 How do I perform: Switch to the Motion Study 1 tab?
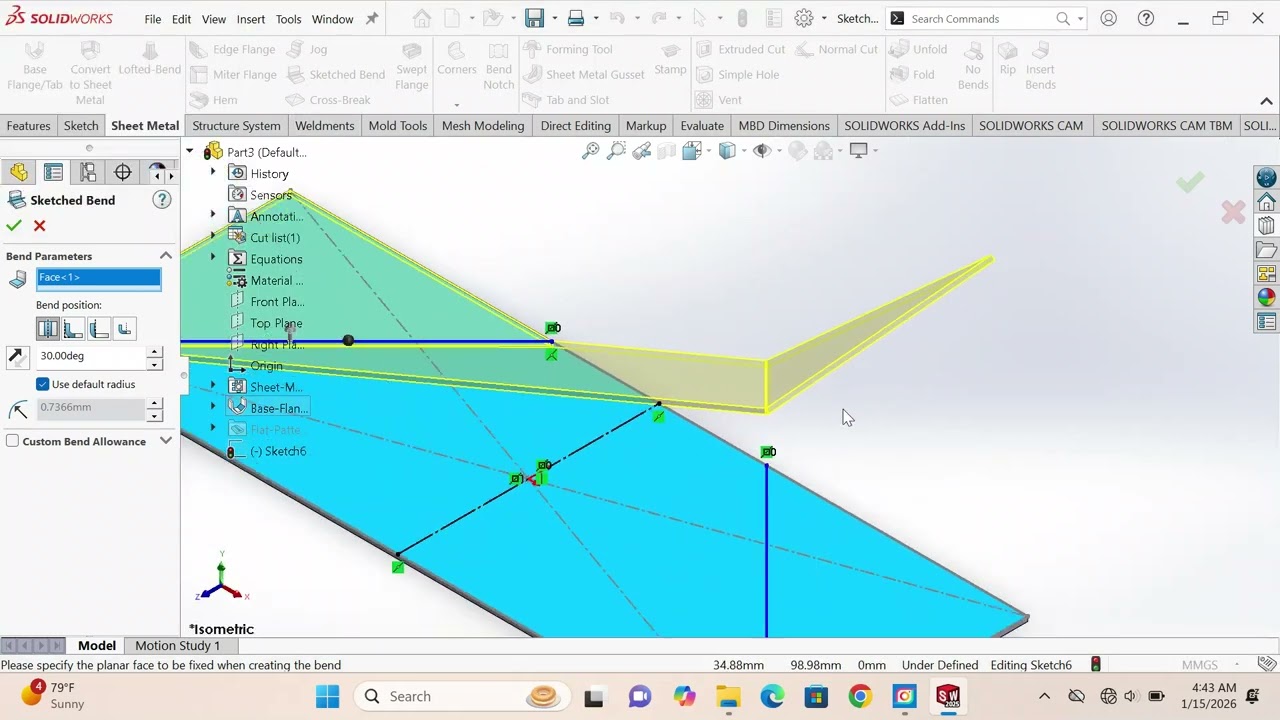(x=177, y=645)
